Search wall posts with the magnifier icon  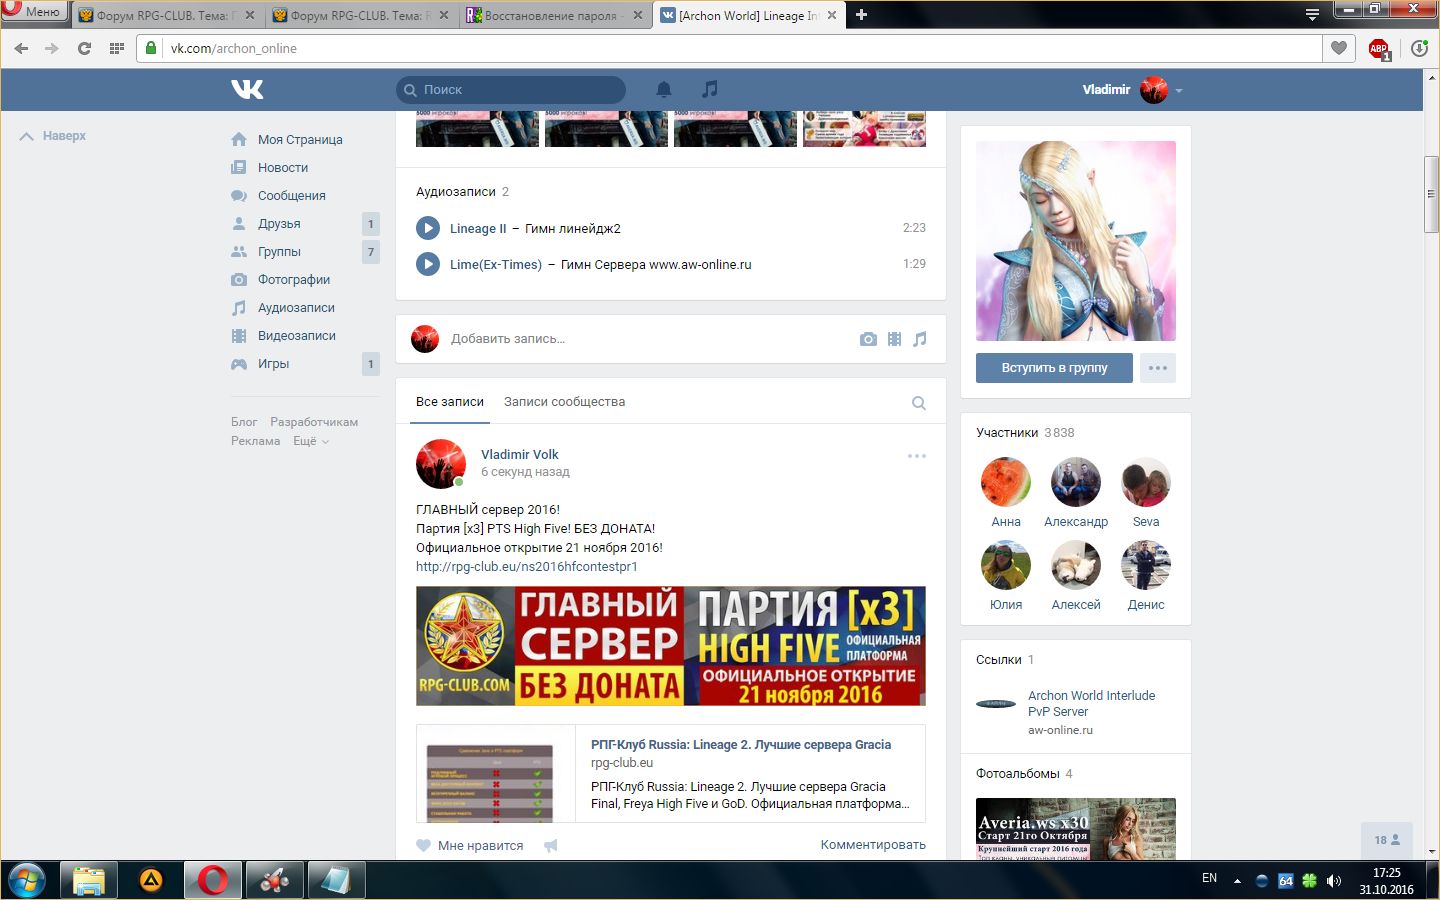tap(918, 403)
